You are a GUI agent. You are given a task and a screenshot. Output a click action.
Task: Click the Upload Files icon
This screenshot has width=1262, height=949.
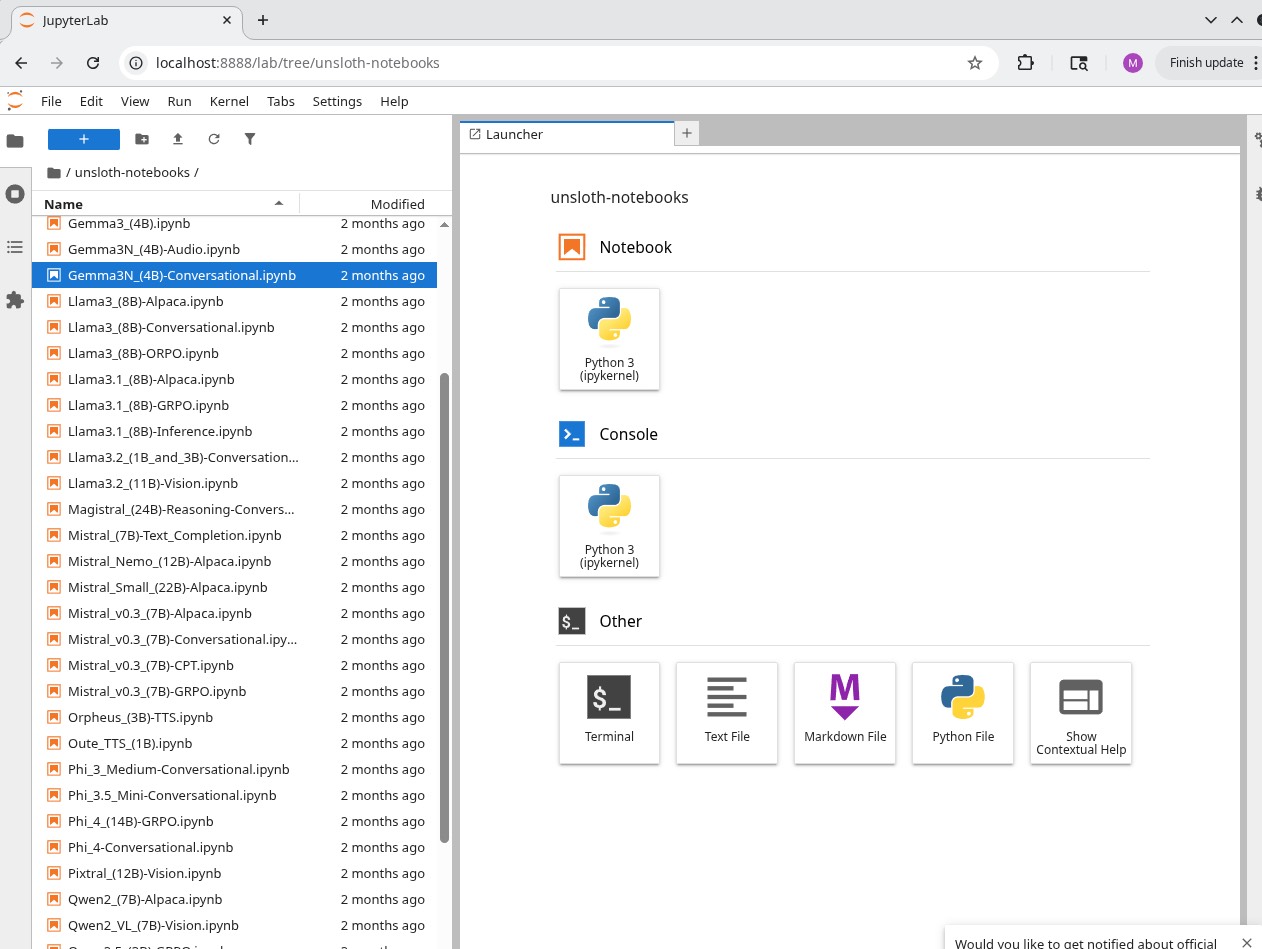click(178, 139)
